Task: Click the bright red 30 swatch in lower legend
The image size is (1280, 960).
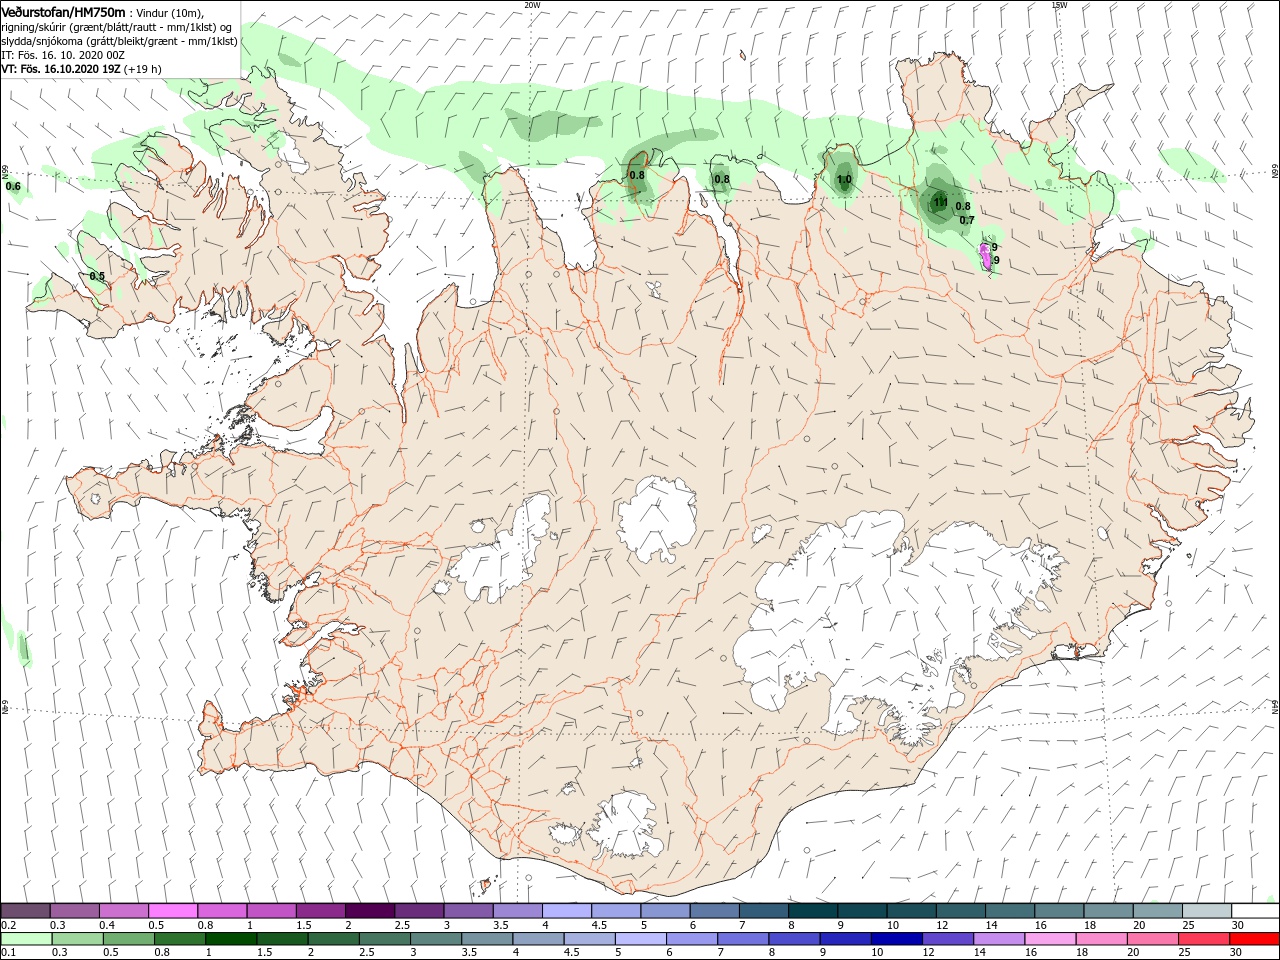Action: point(1253,939)
